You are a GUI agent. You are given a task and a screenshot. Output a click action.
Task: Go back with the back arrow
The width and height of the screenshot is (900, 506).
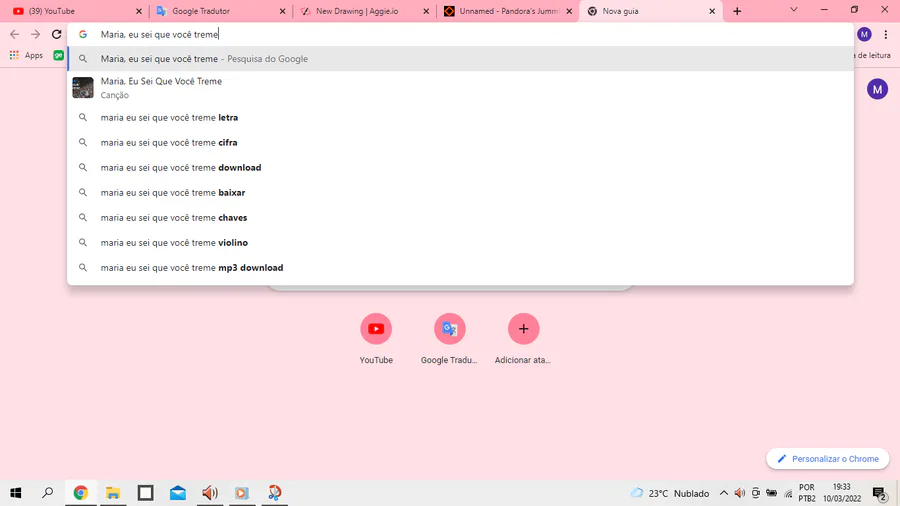[14, 34]
